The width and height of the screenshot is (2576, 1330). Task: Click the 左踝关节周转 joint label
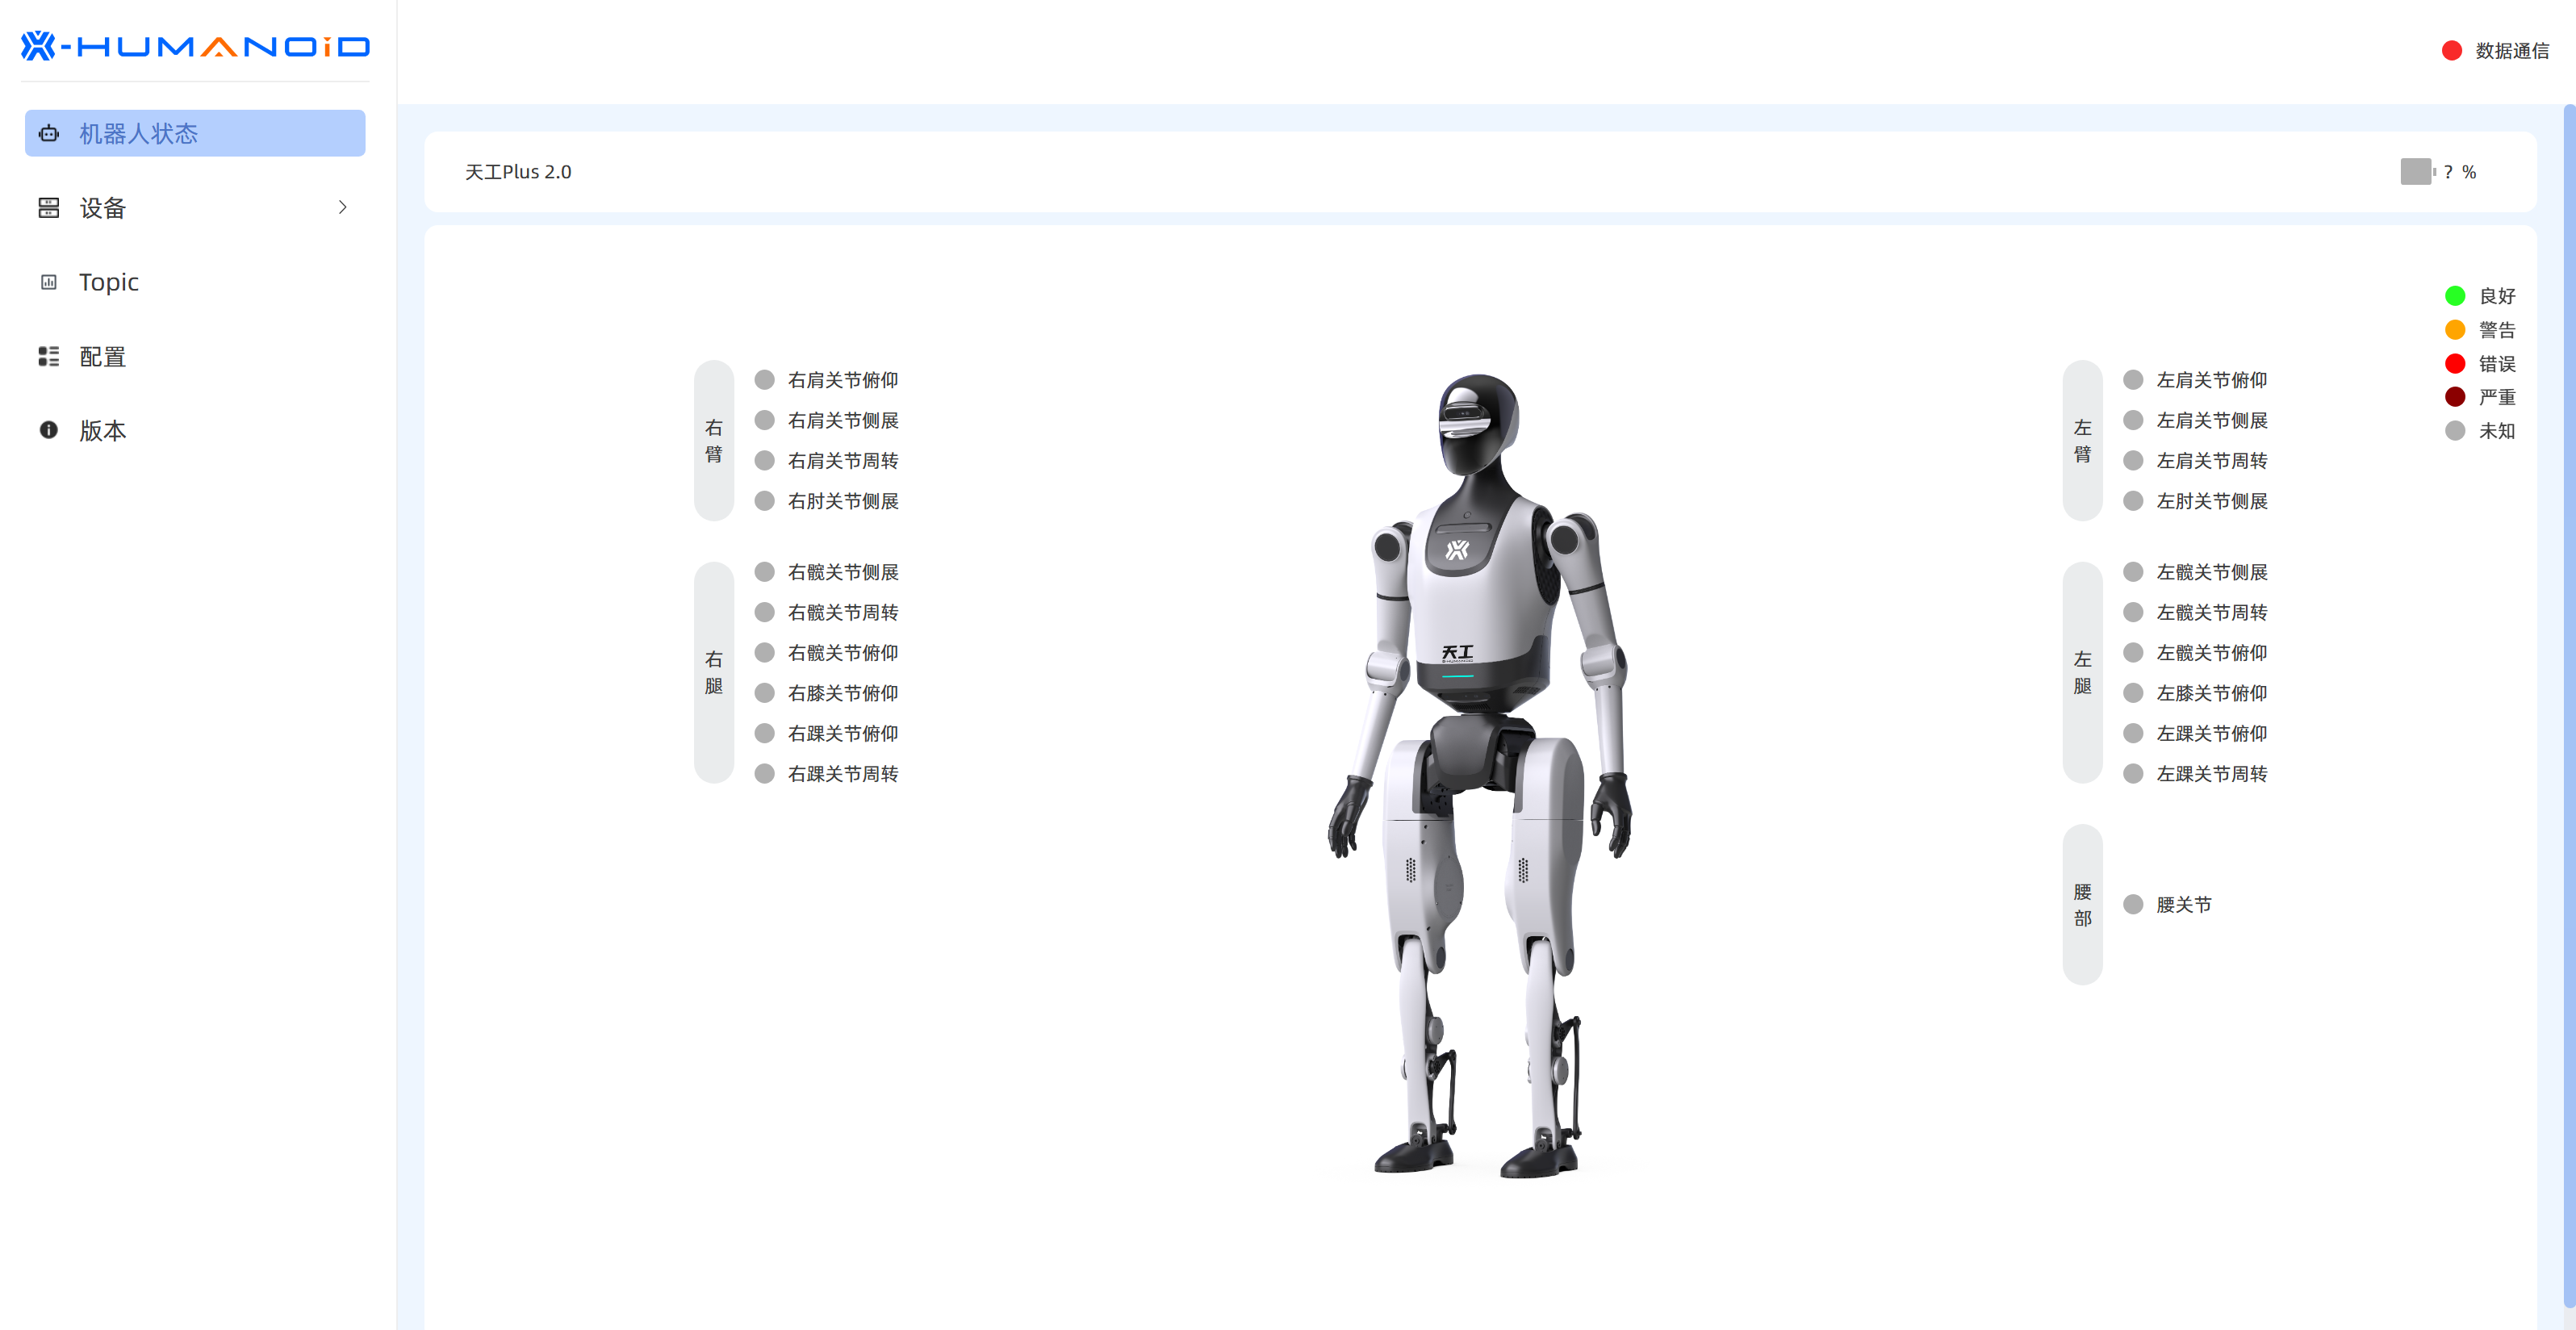pyautogui.click(x=2211, y=774)
